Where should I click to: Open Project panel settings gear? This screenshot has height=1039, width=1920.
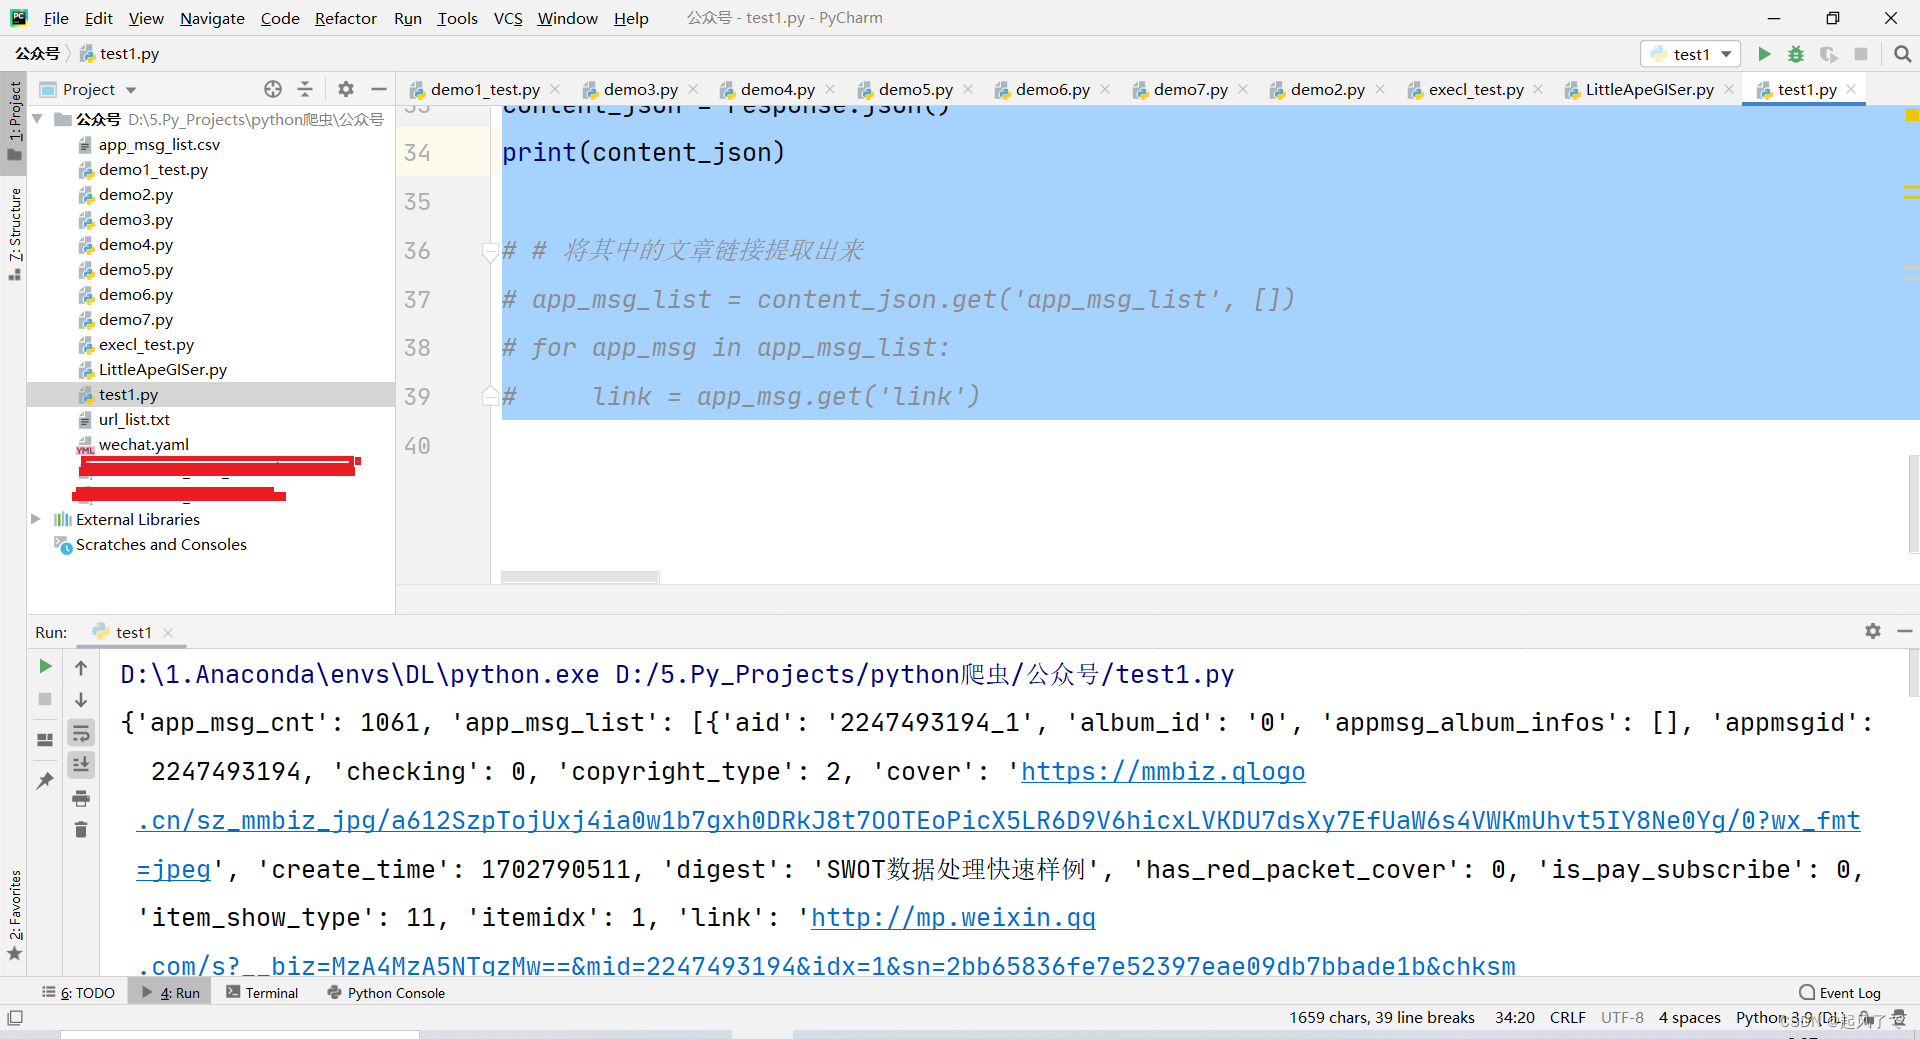pyautogui.click(x=346, y=89)
